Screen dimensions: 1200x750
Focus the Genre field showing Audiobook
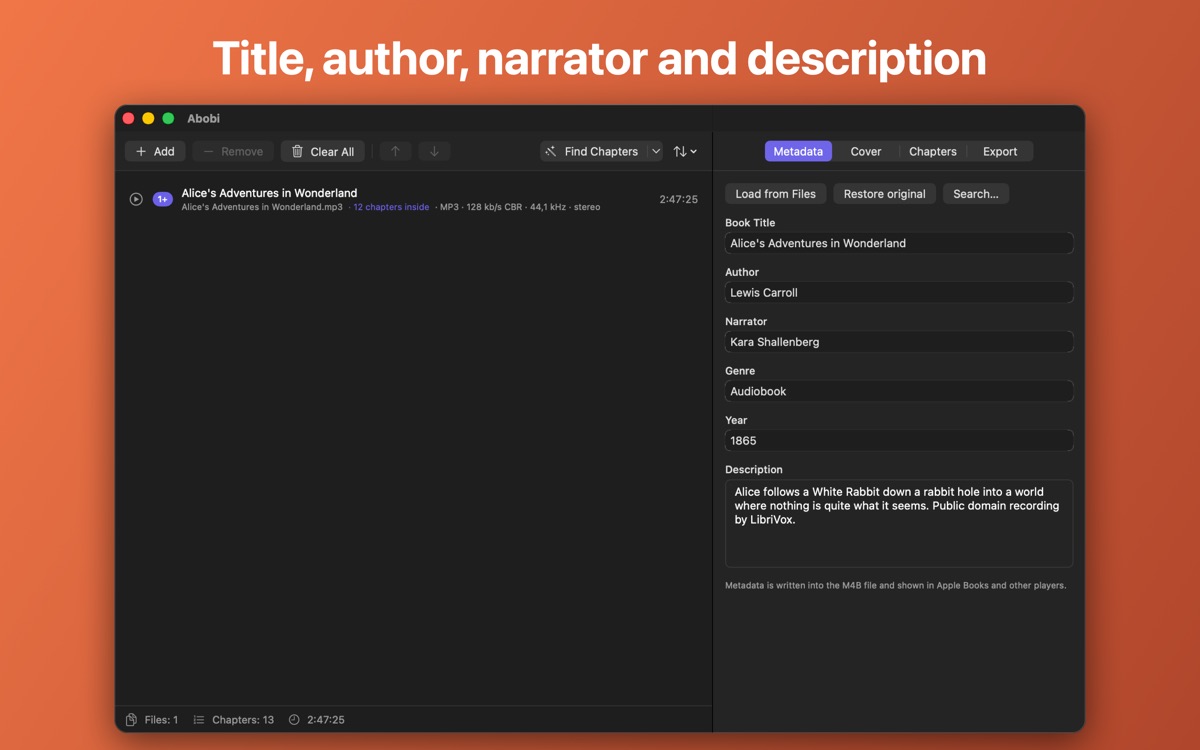click(899, 391)
